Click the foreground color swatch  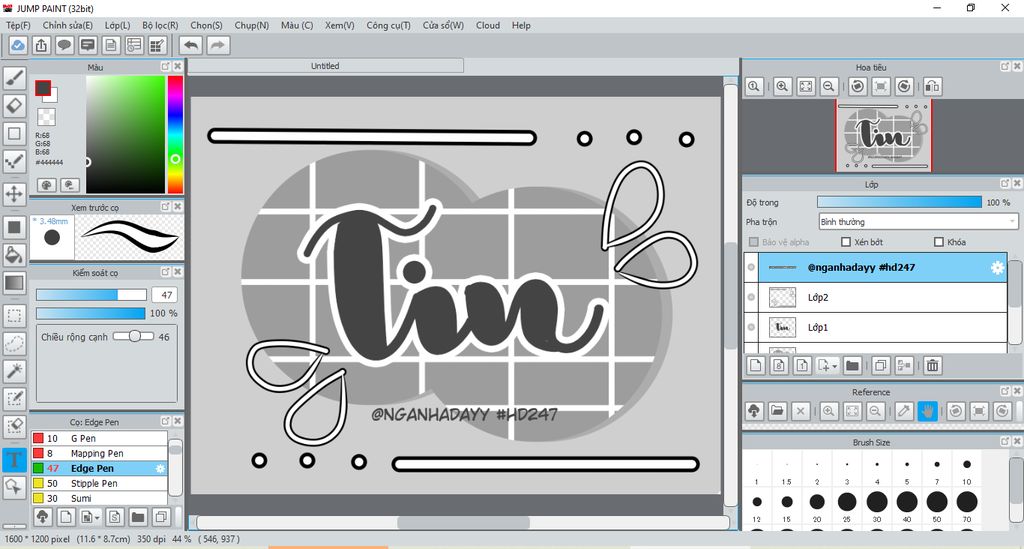pyautogui.click(x=43, y=88)
